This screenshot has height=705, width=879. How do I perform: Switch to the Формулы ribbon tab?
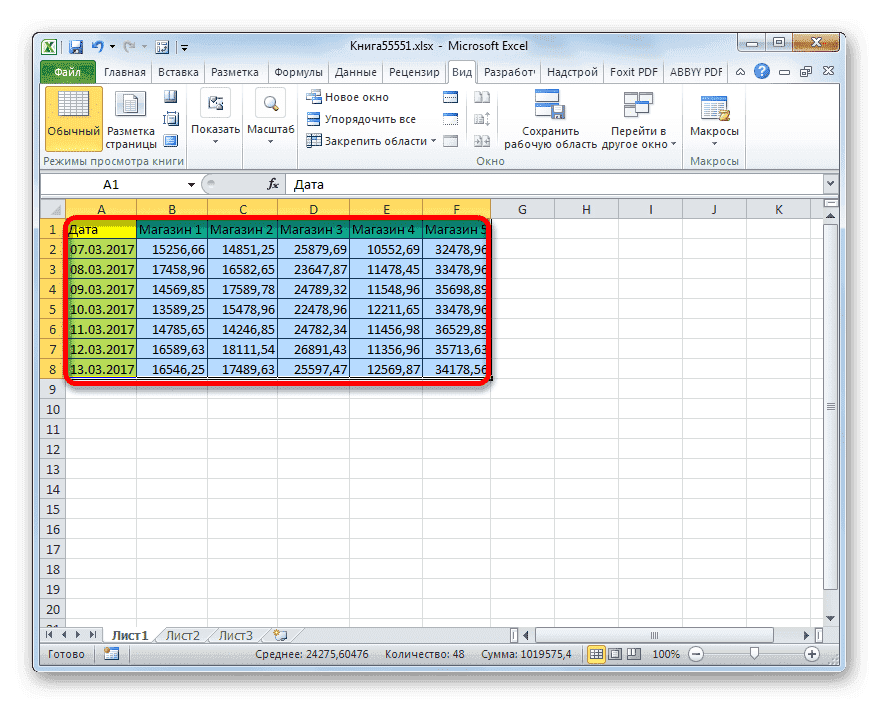click(300, 71)
